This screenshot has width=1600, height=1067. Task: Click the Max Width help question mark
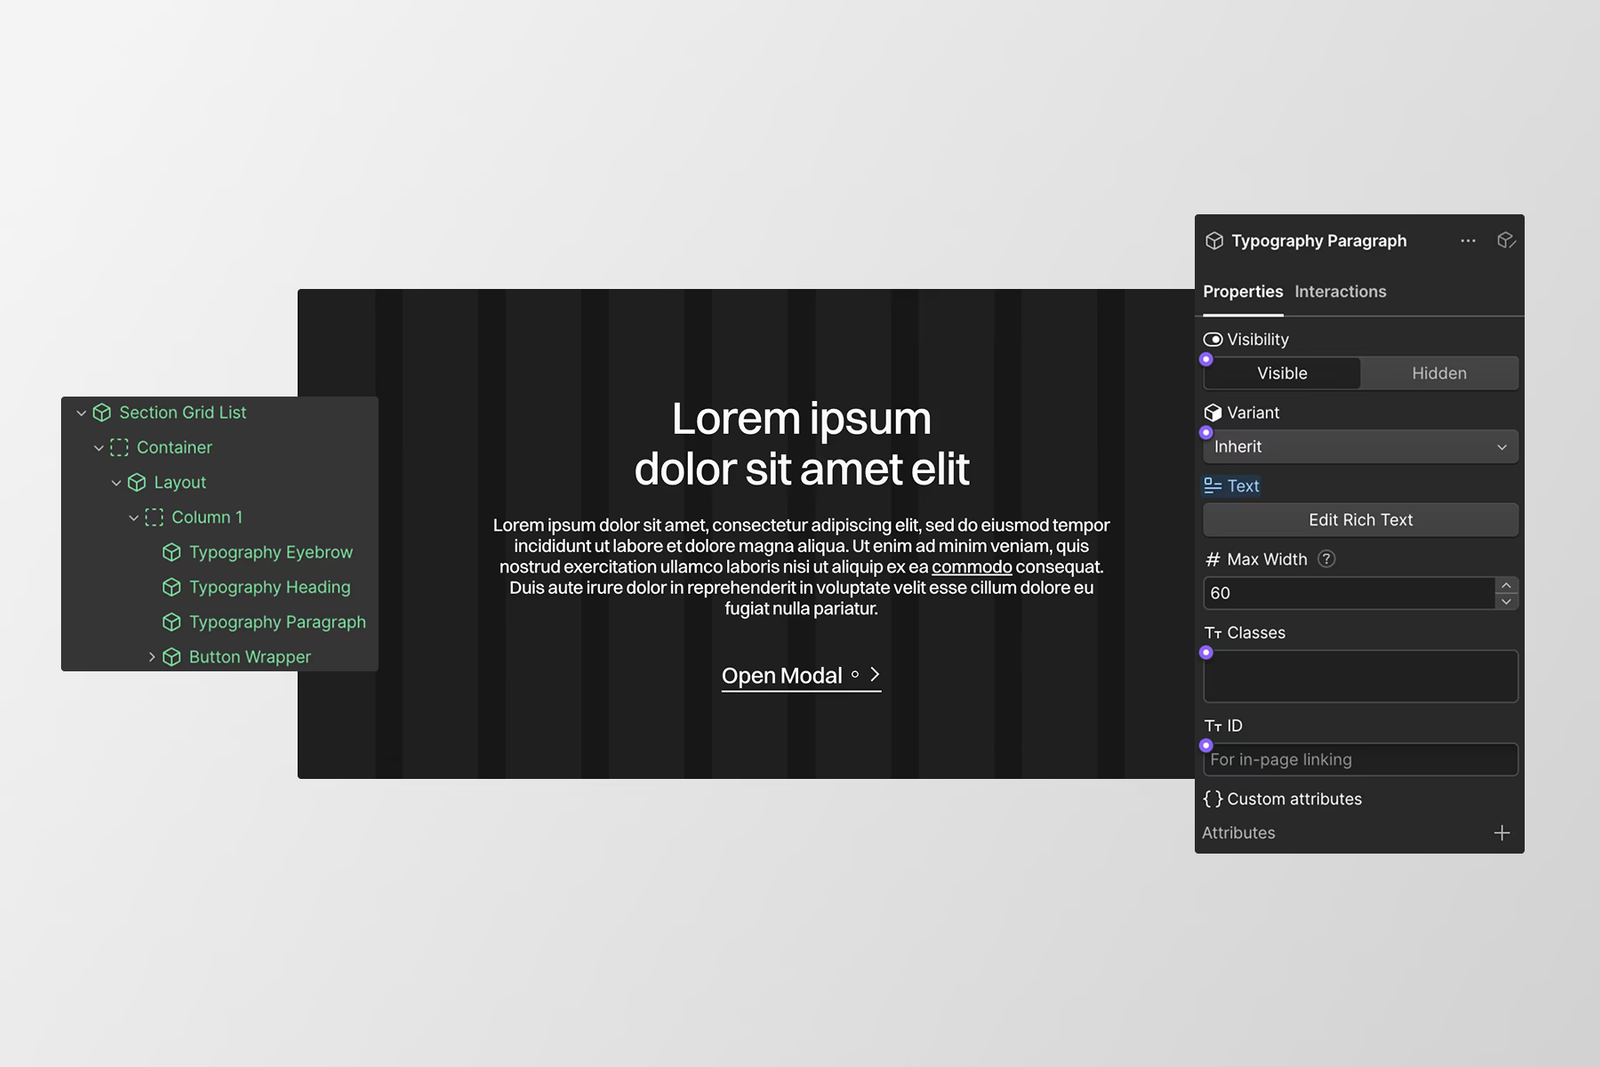1327,559
